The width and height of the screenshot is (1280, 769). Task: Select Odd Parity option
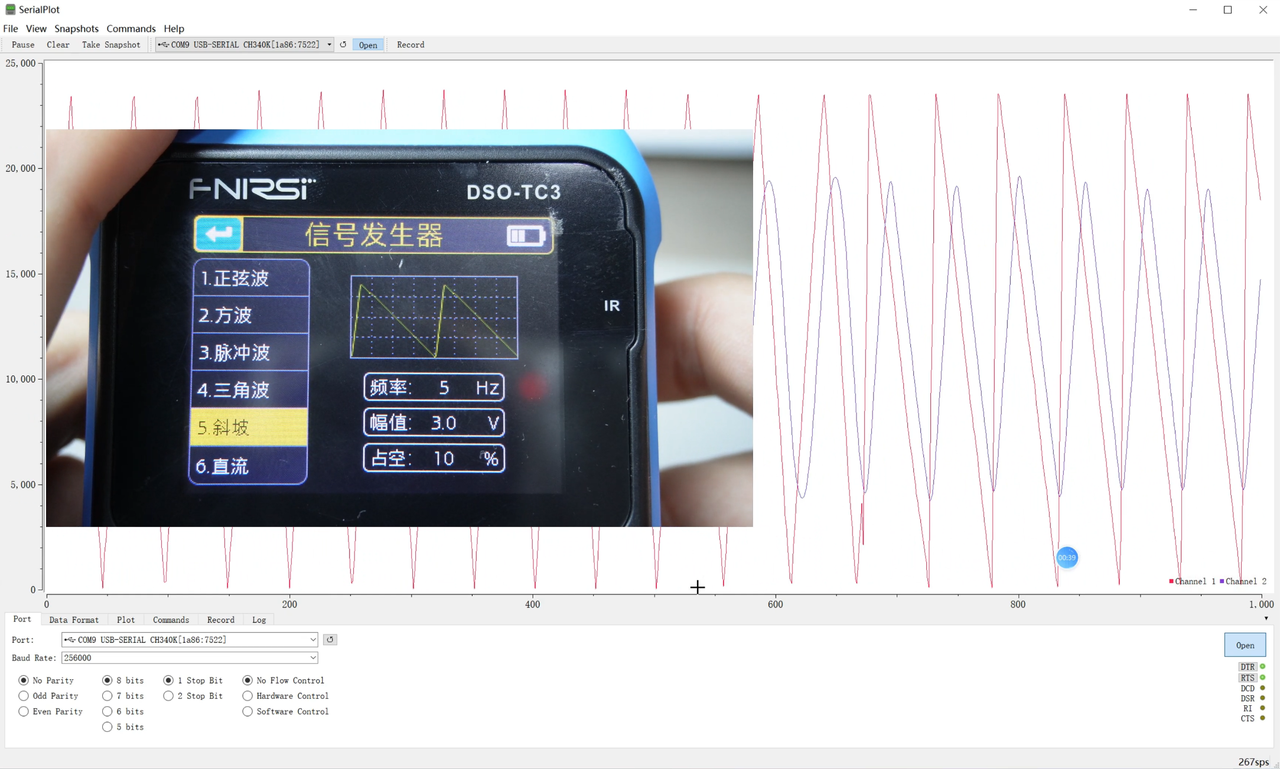(x=49, y=696)
